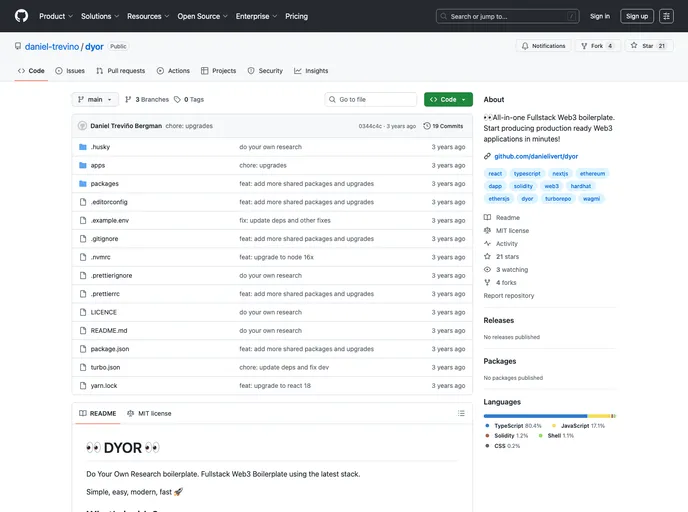Click the Solidity language color dot
688x512 pixels.
coord(487,436)
